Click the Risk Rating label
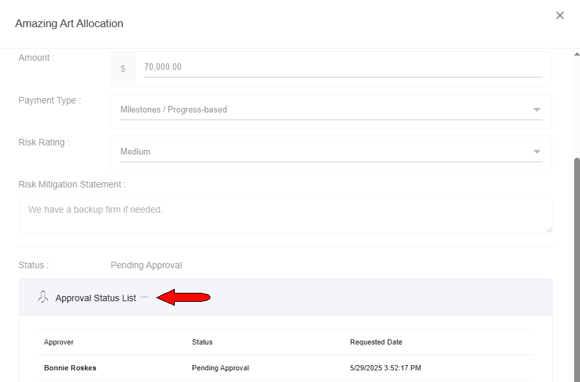Image resolution: width=580 pixels, height=382 pixels. pos(44,142)
